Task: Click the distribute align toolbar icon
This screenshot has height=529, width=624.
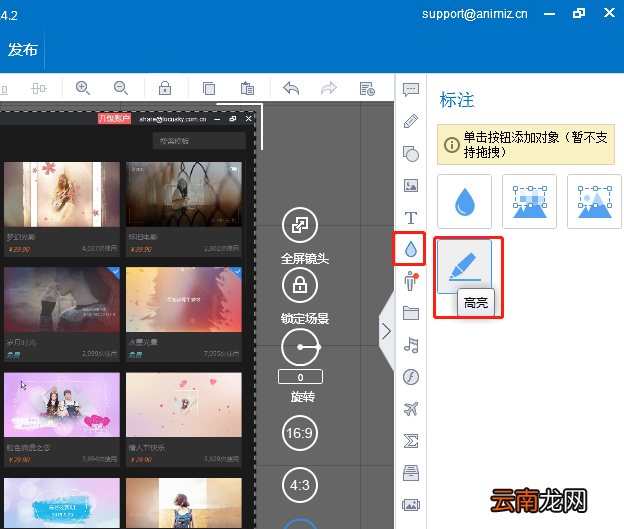Action: [39, 88]
